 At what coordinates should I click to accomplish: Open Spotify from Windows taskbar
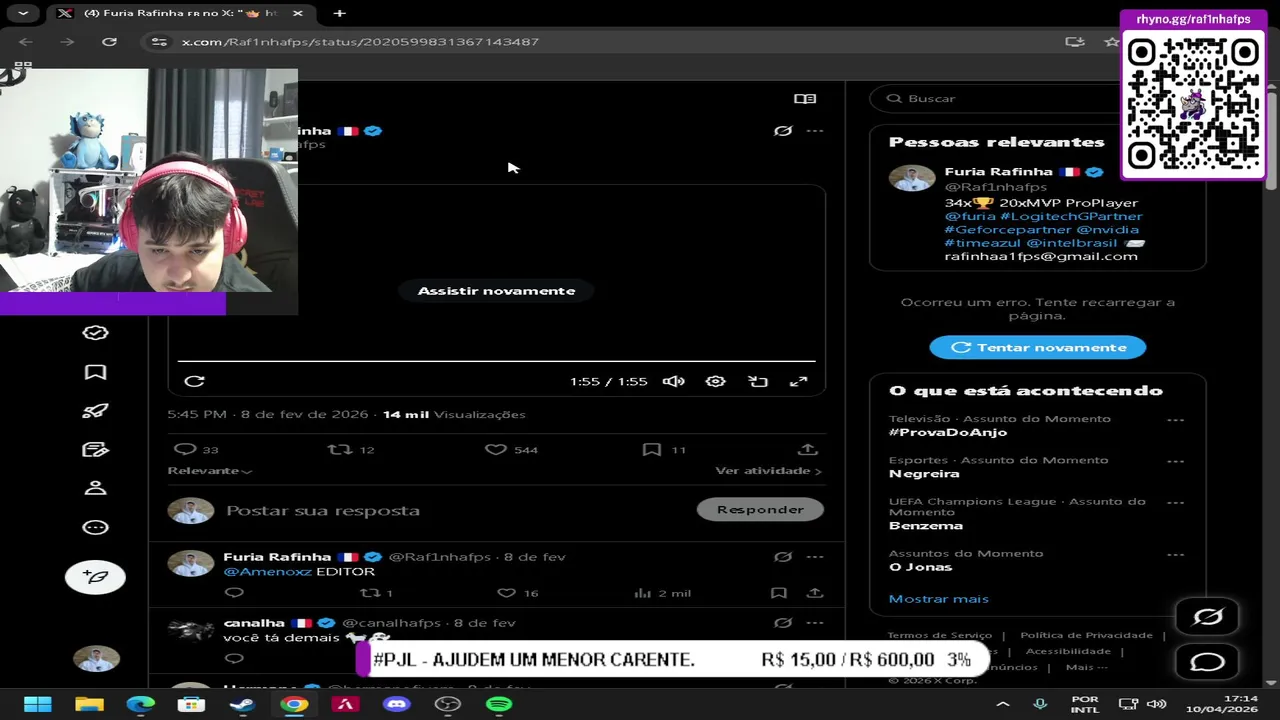point(499,705)
